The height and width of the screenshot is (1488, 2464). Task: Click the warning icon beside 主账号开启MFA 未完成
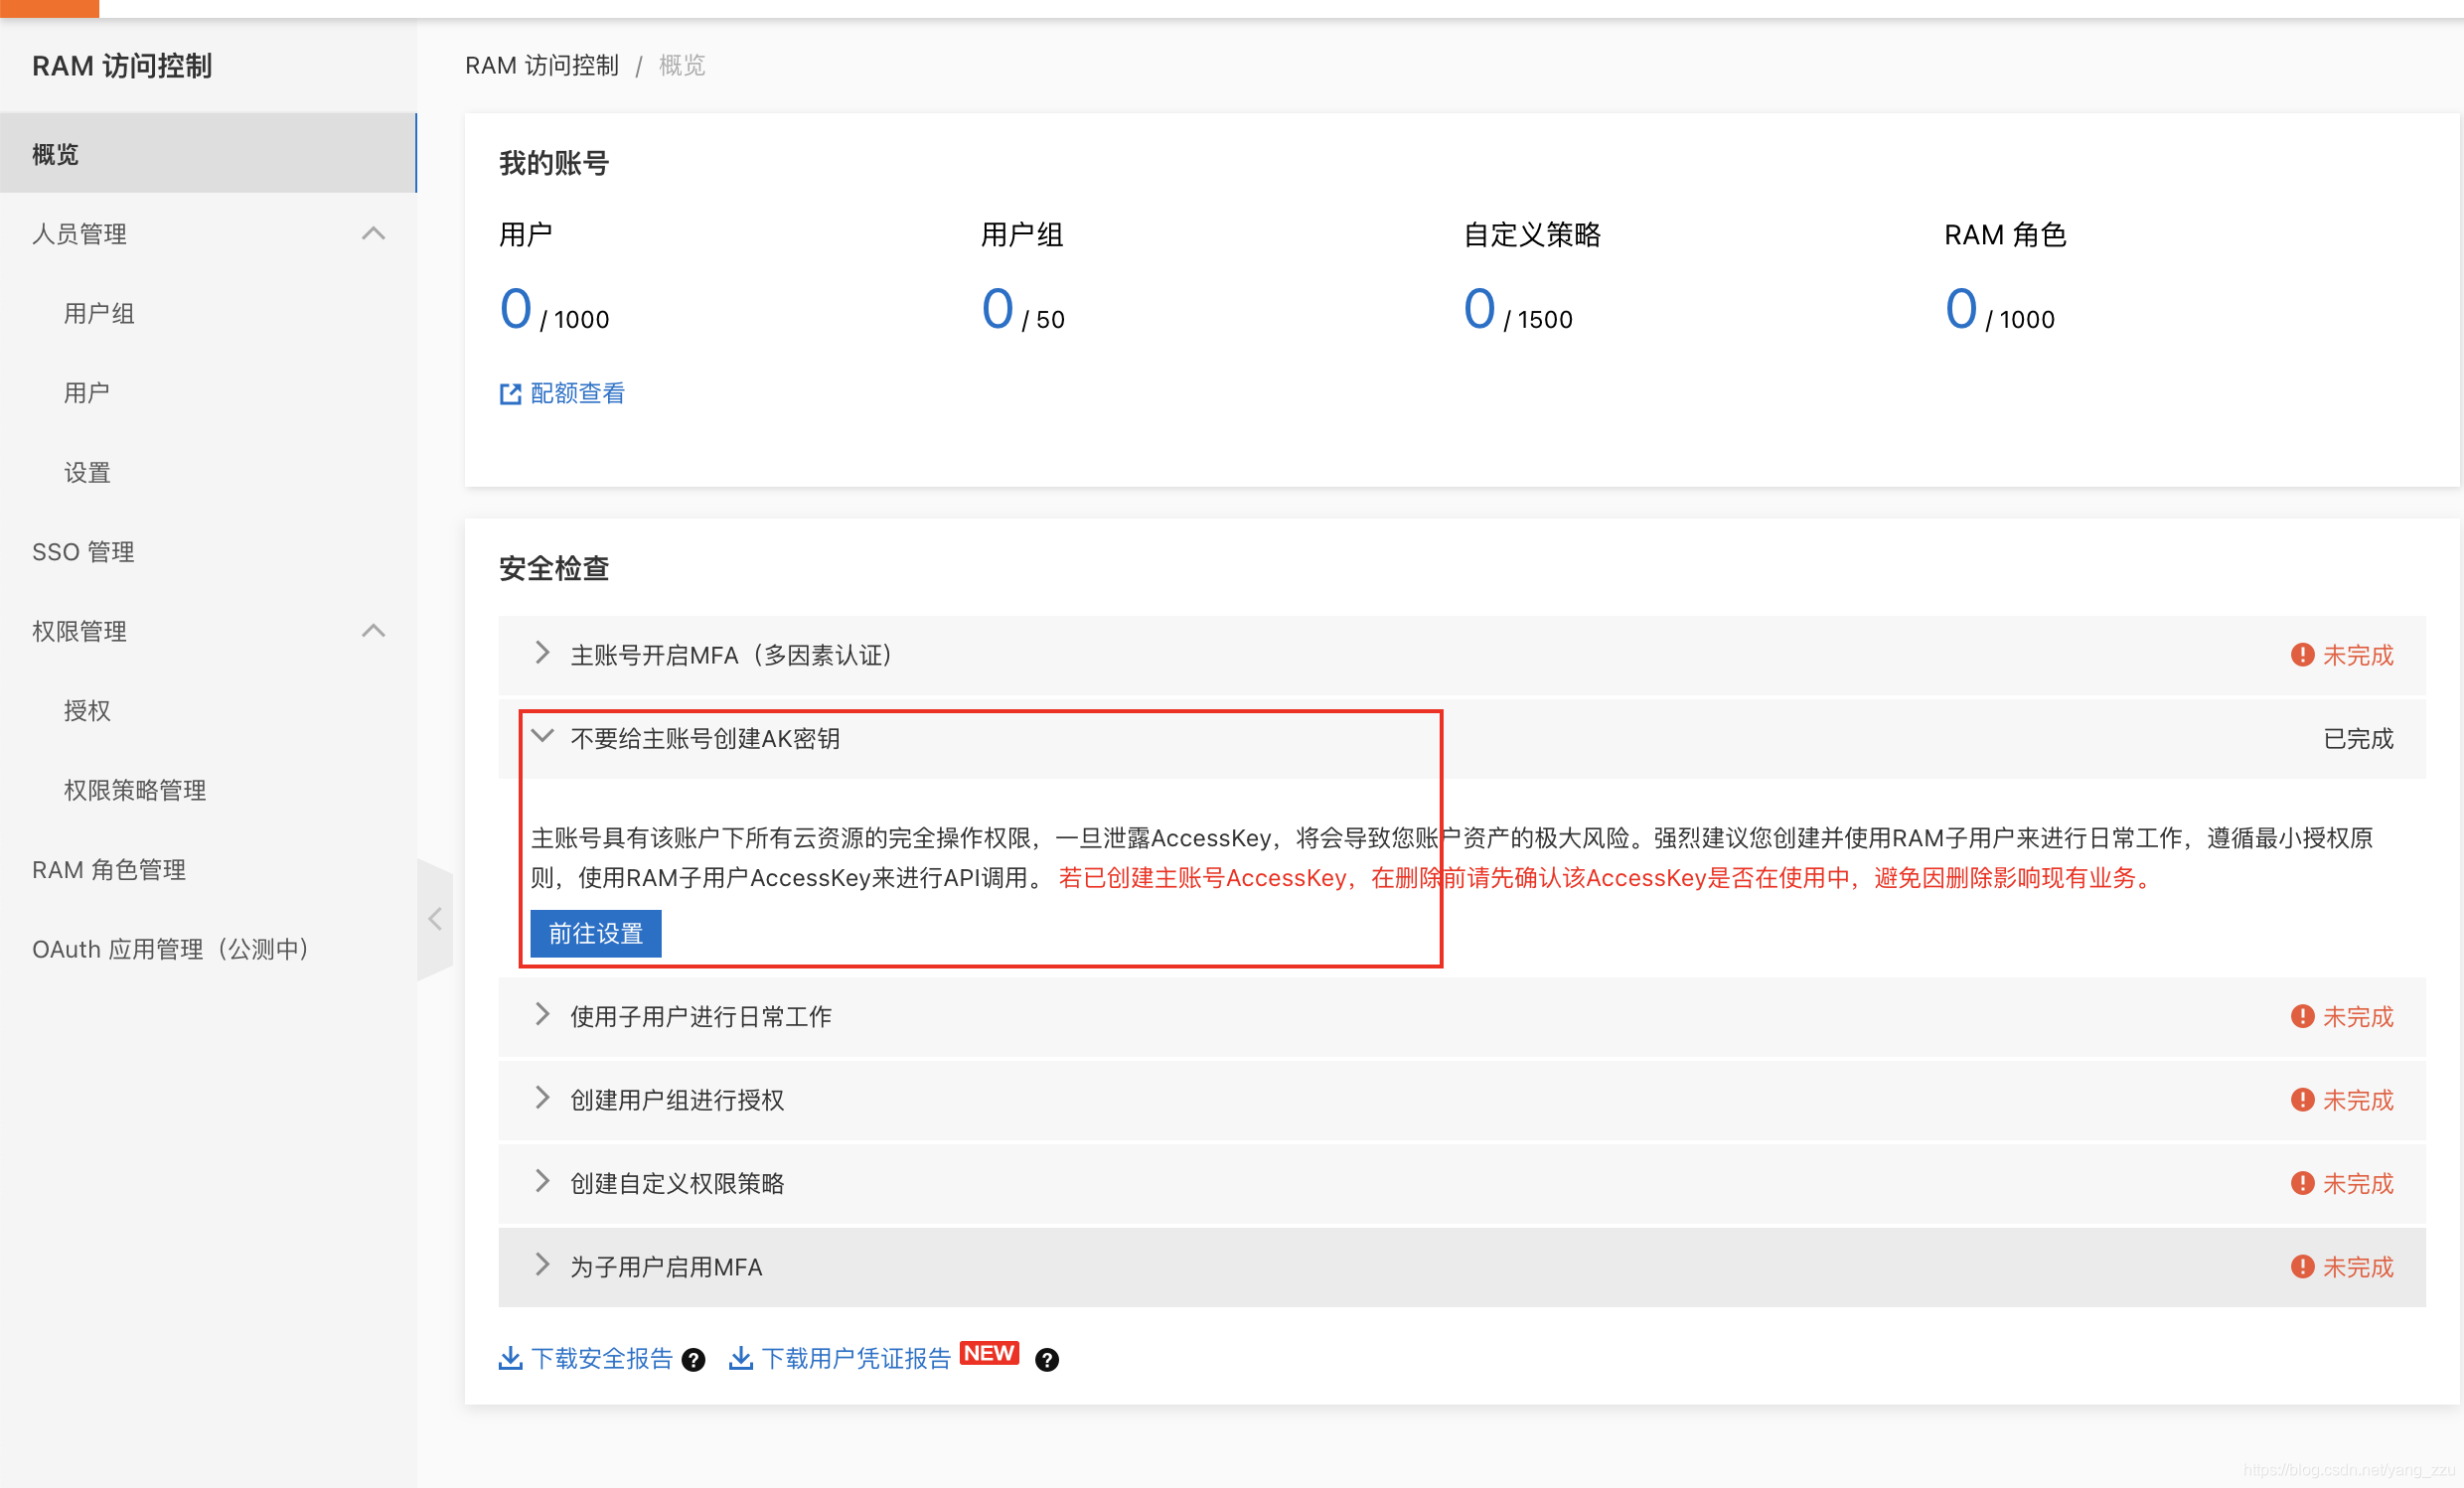click(x=2303, y=654)
